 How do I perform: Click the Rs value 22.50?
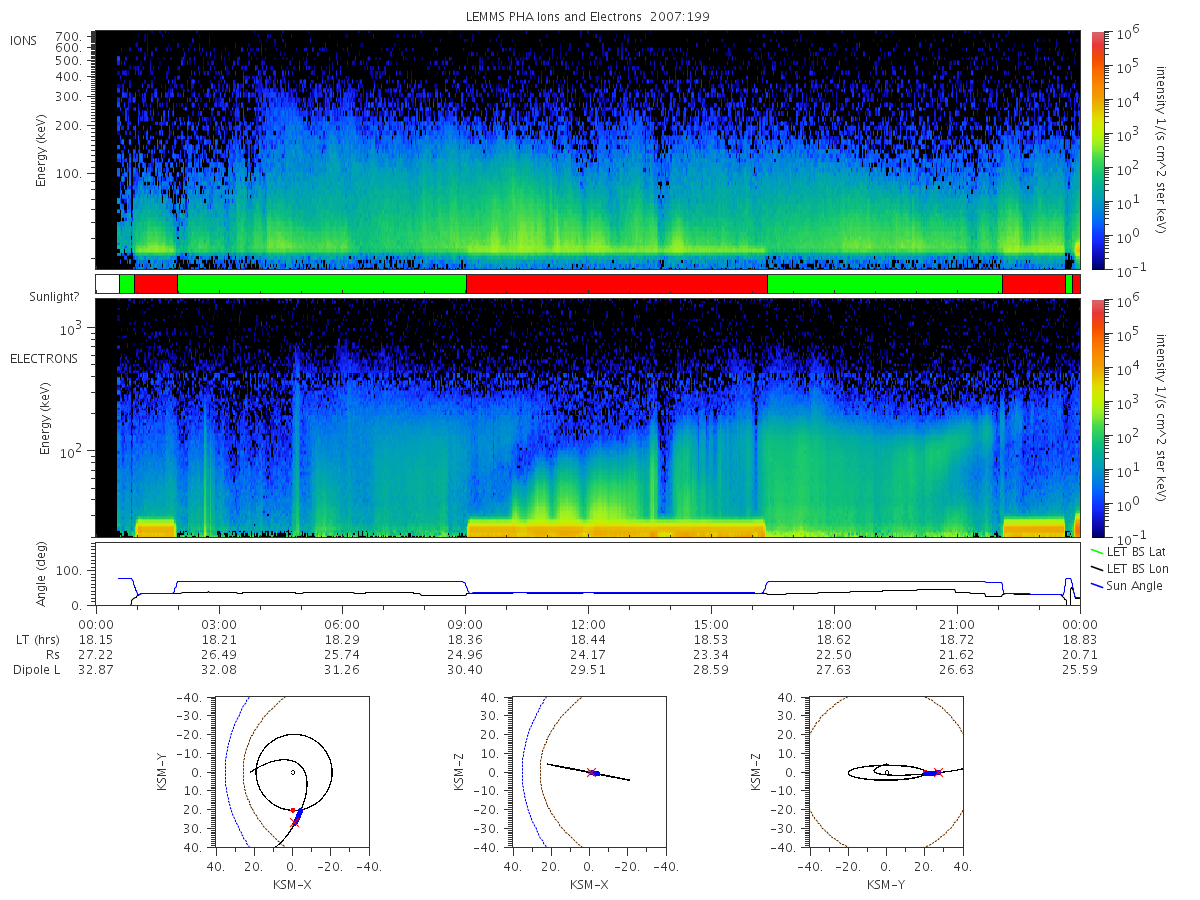click(834, 653)
